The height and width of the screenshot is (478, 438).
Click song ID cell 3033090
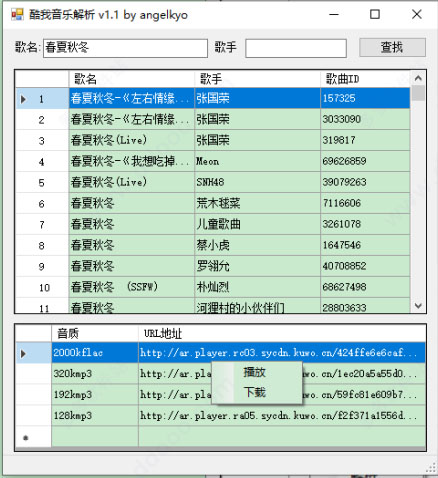pyautogui.click(x=365, y=119)
